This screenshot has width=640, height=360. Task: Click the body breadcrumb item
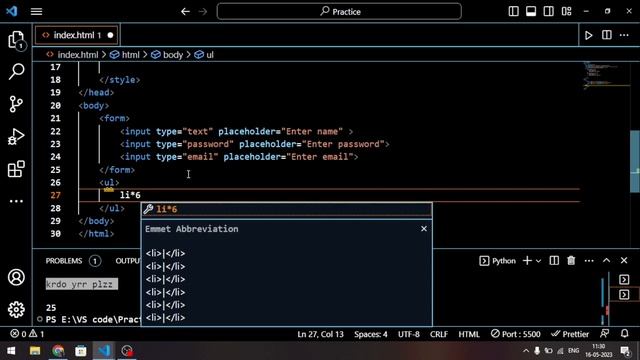pyautogui.click(x=167, y=55)
